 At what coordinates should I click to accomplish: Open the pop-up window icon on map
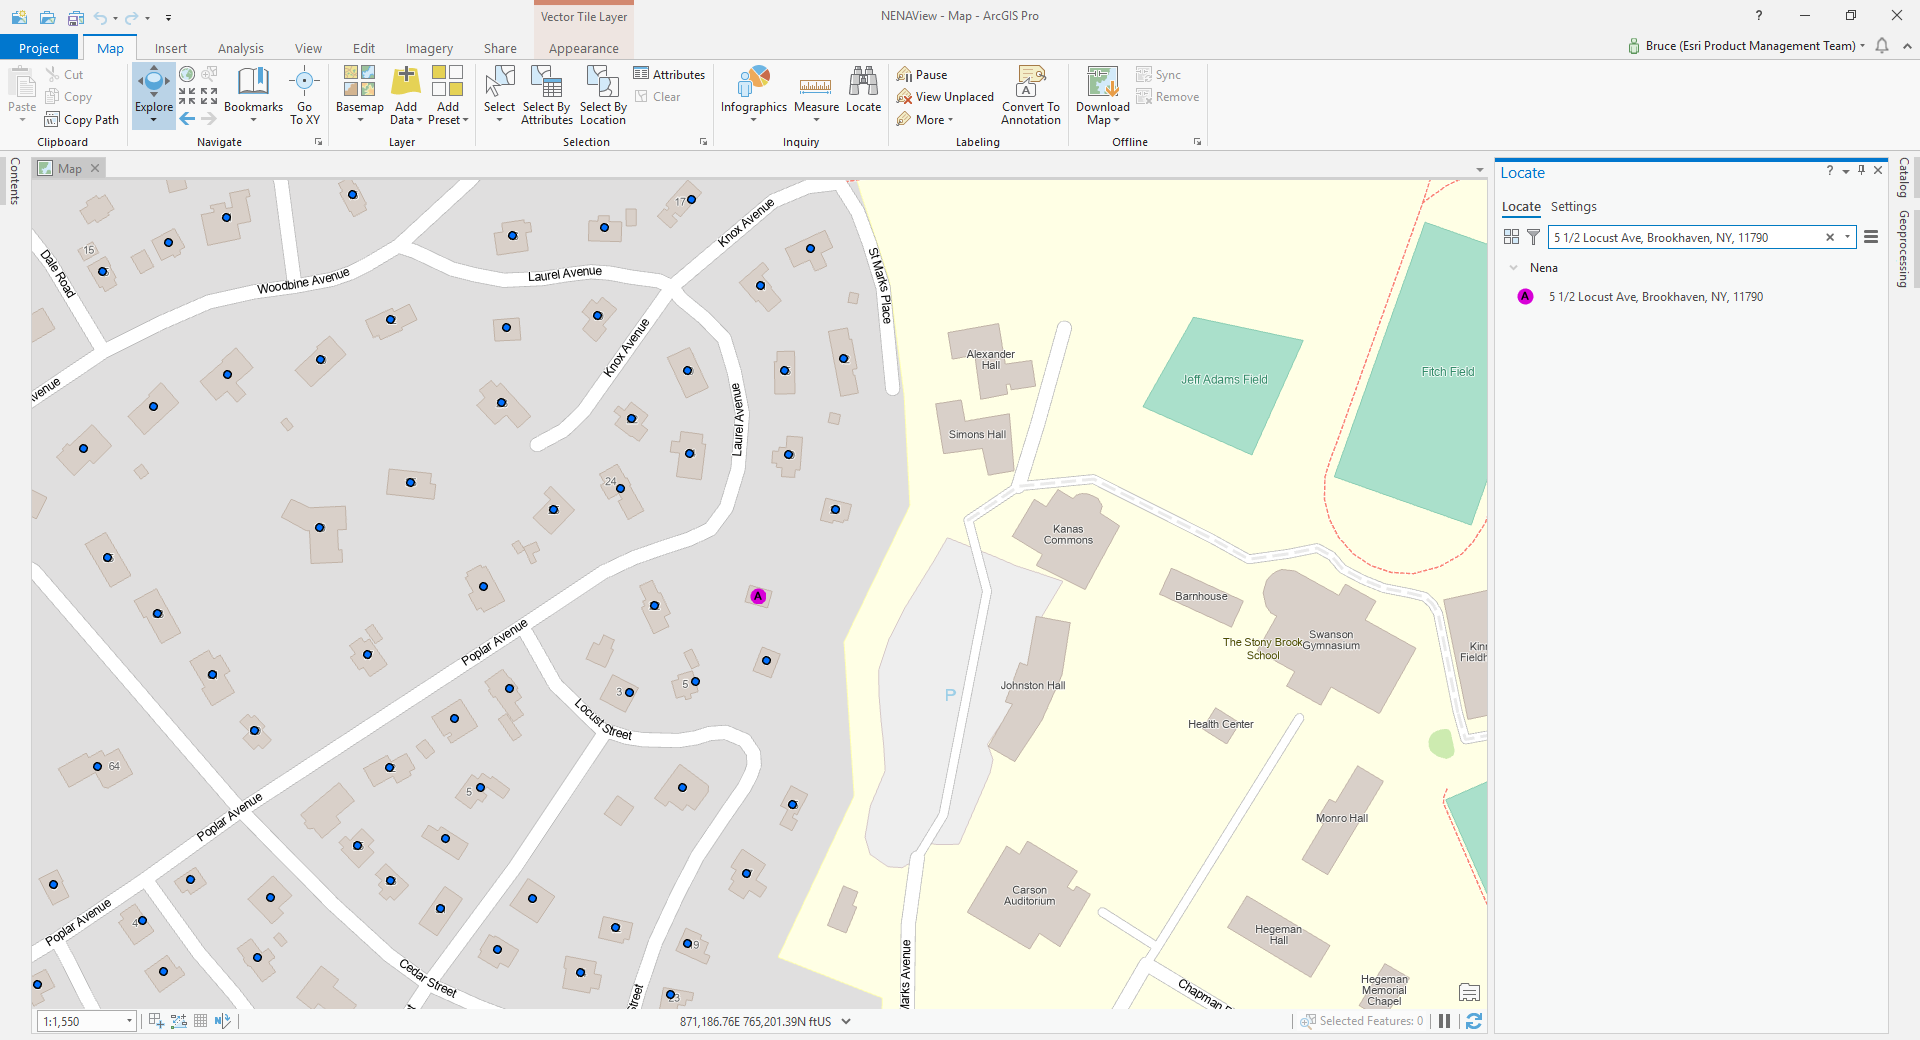pyautogui.click(x=1469, y=992)
